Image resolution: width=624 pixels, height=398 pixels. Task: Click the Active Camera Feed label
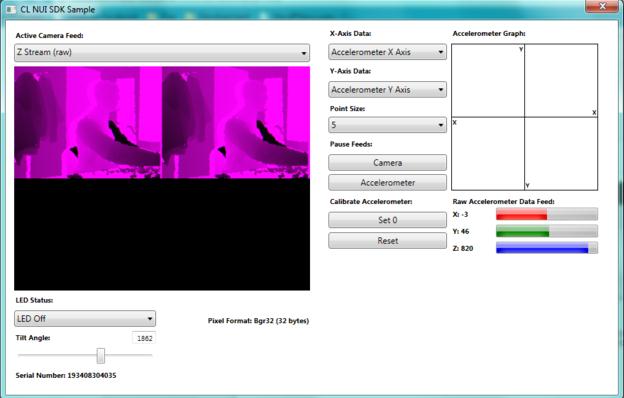click(49, 35)
